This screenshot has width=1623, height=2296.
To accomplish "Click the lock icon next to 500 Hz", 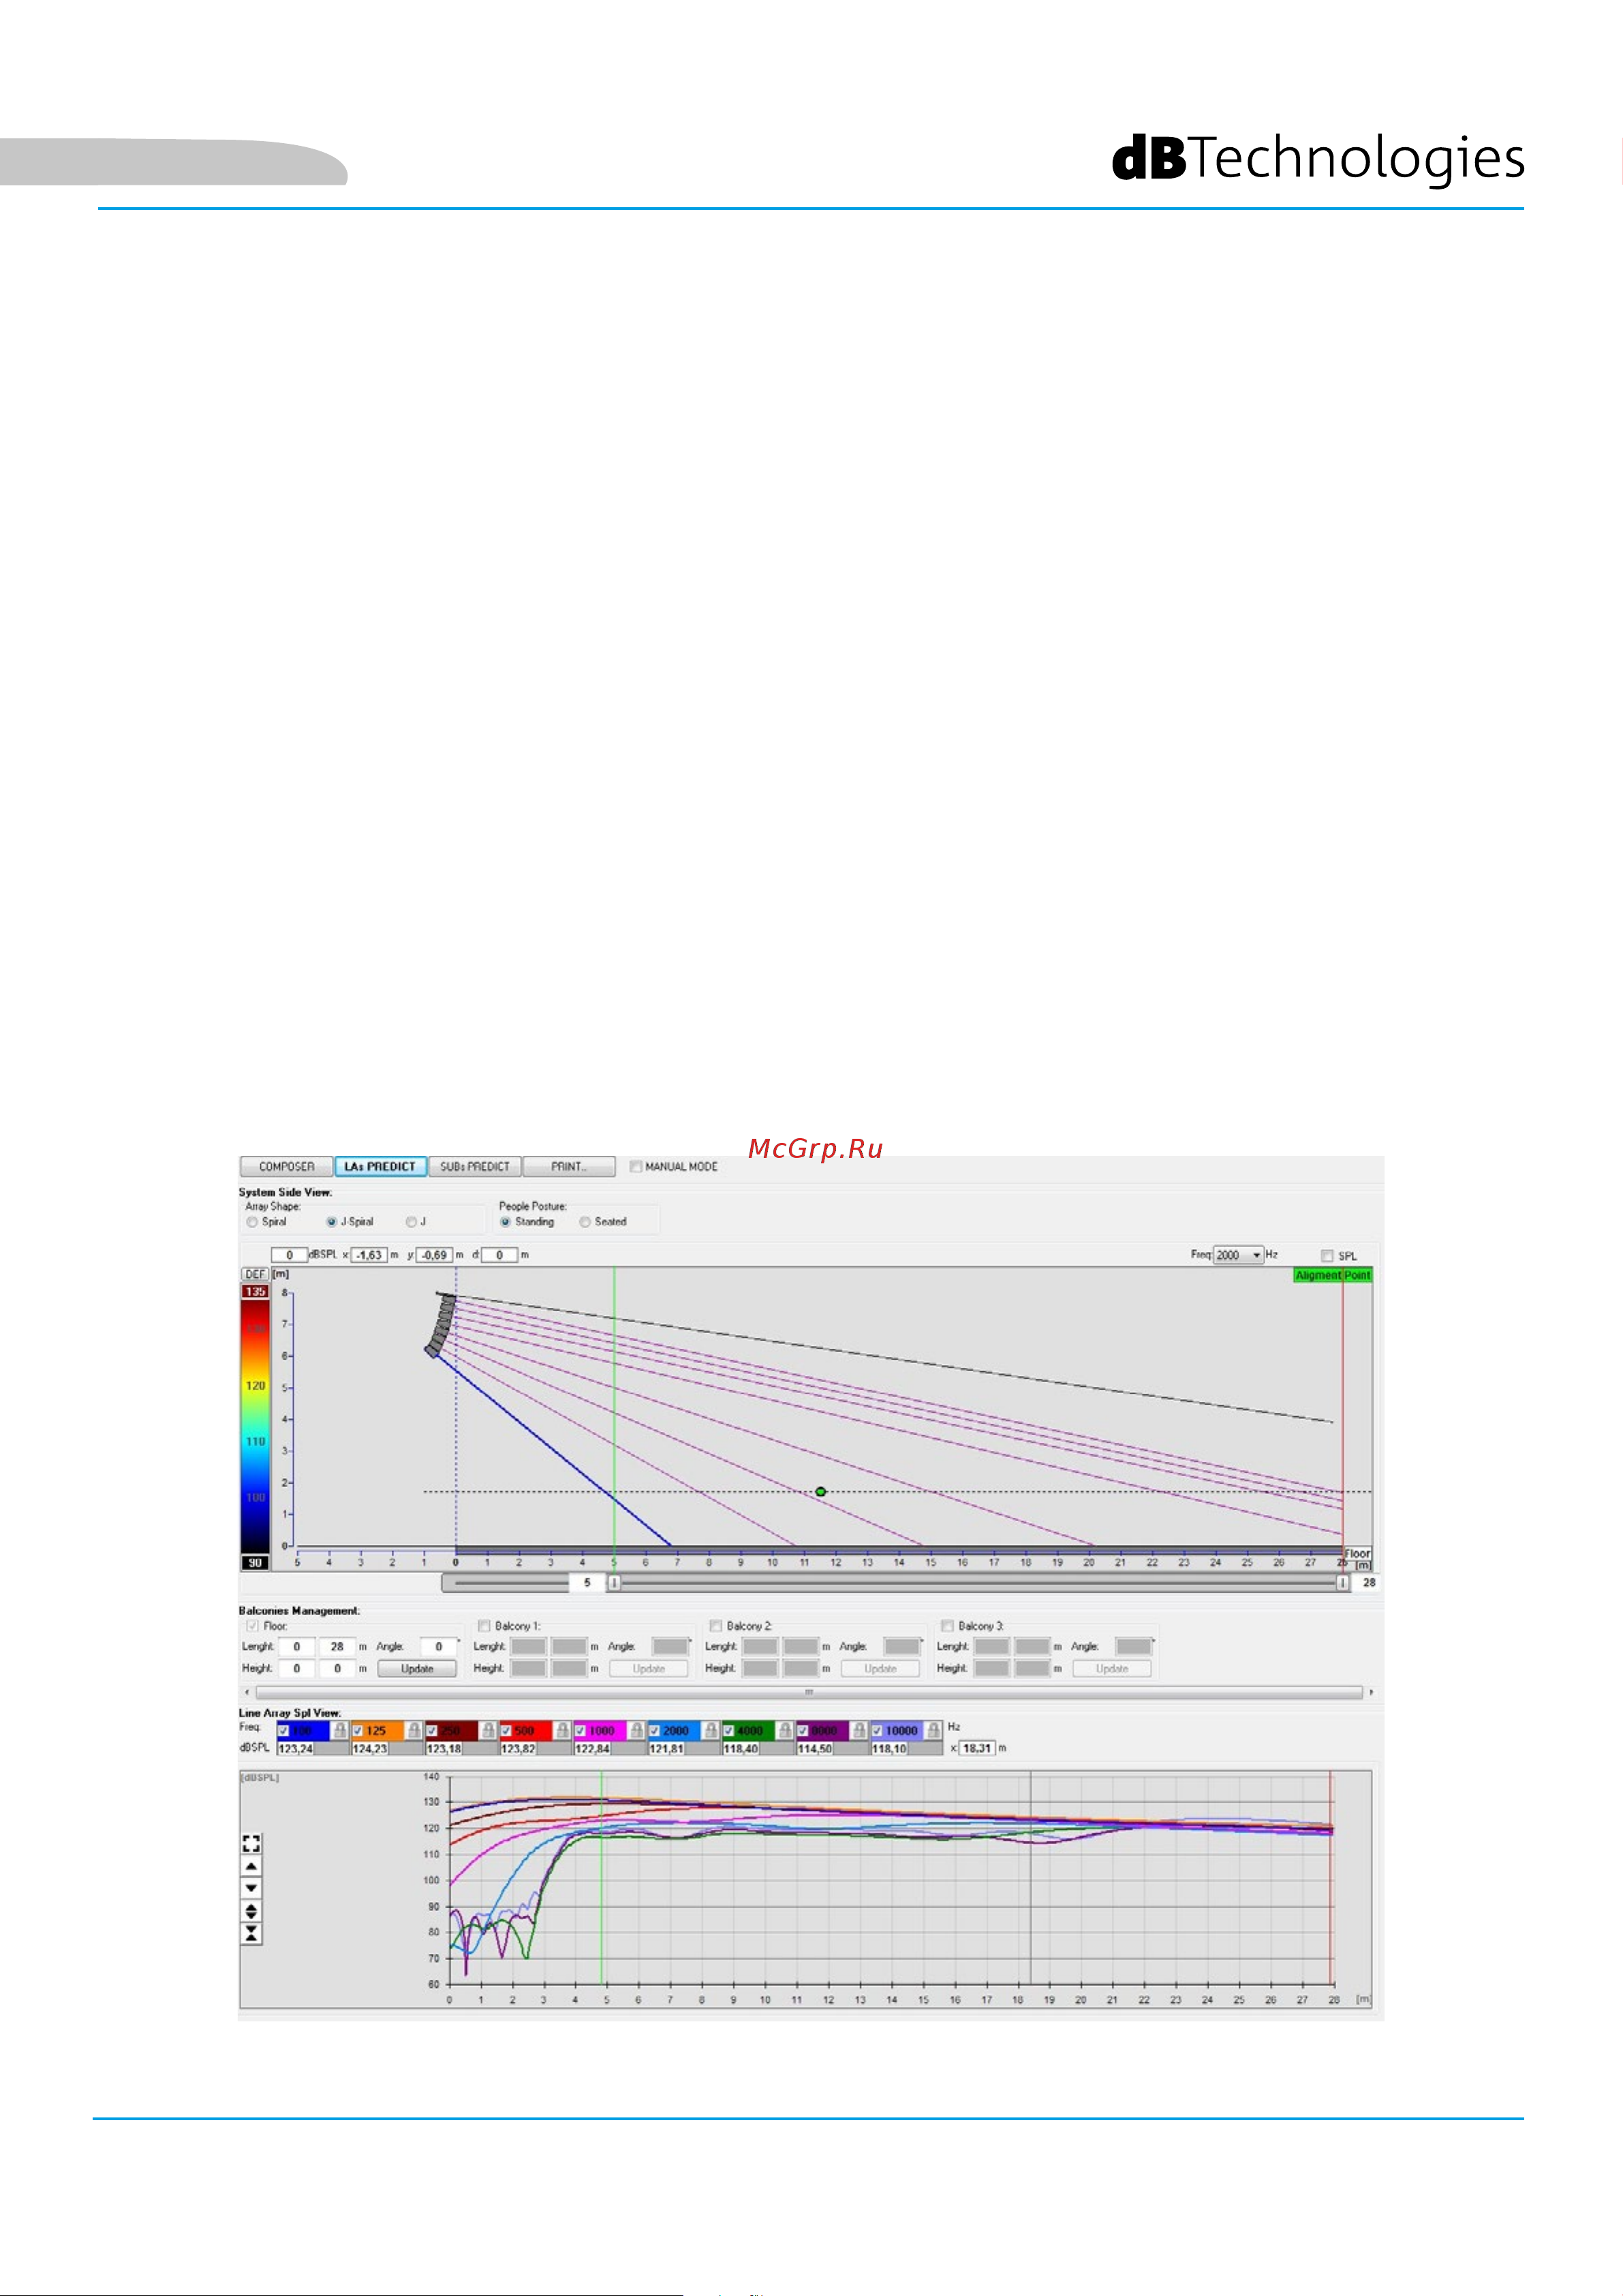I will click(x=562, y=1730).
